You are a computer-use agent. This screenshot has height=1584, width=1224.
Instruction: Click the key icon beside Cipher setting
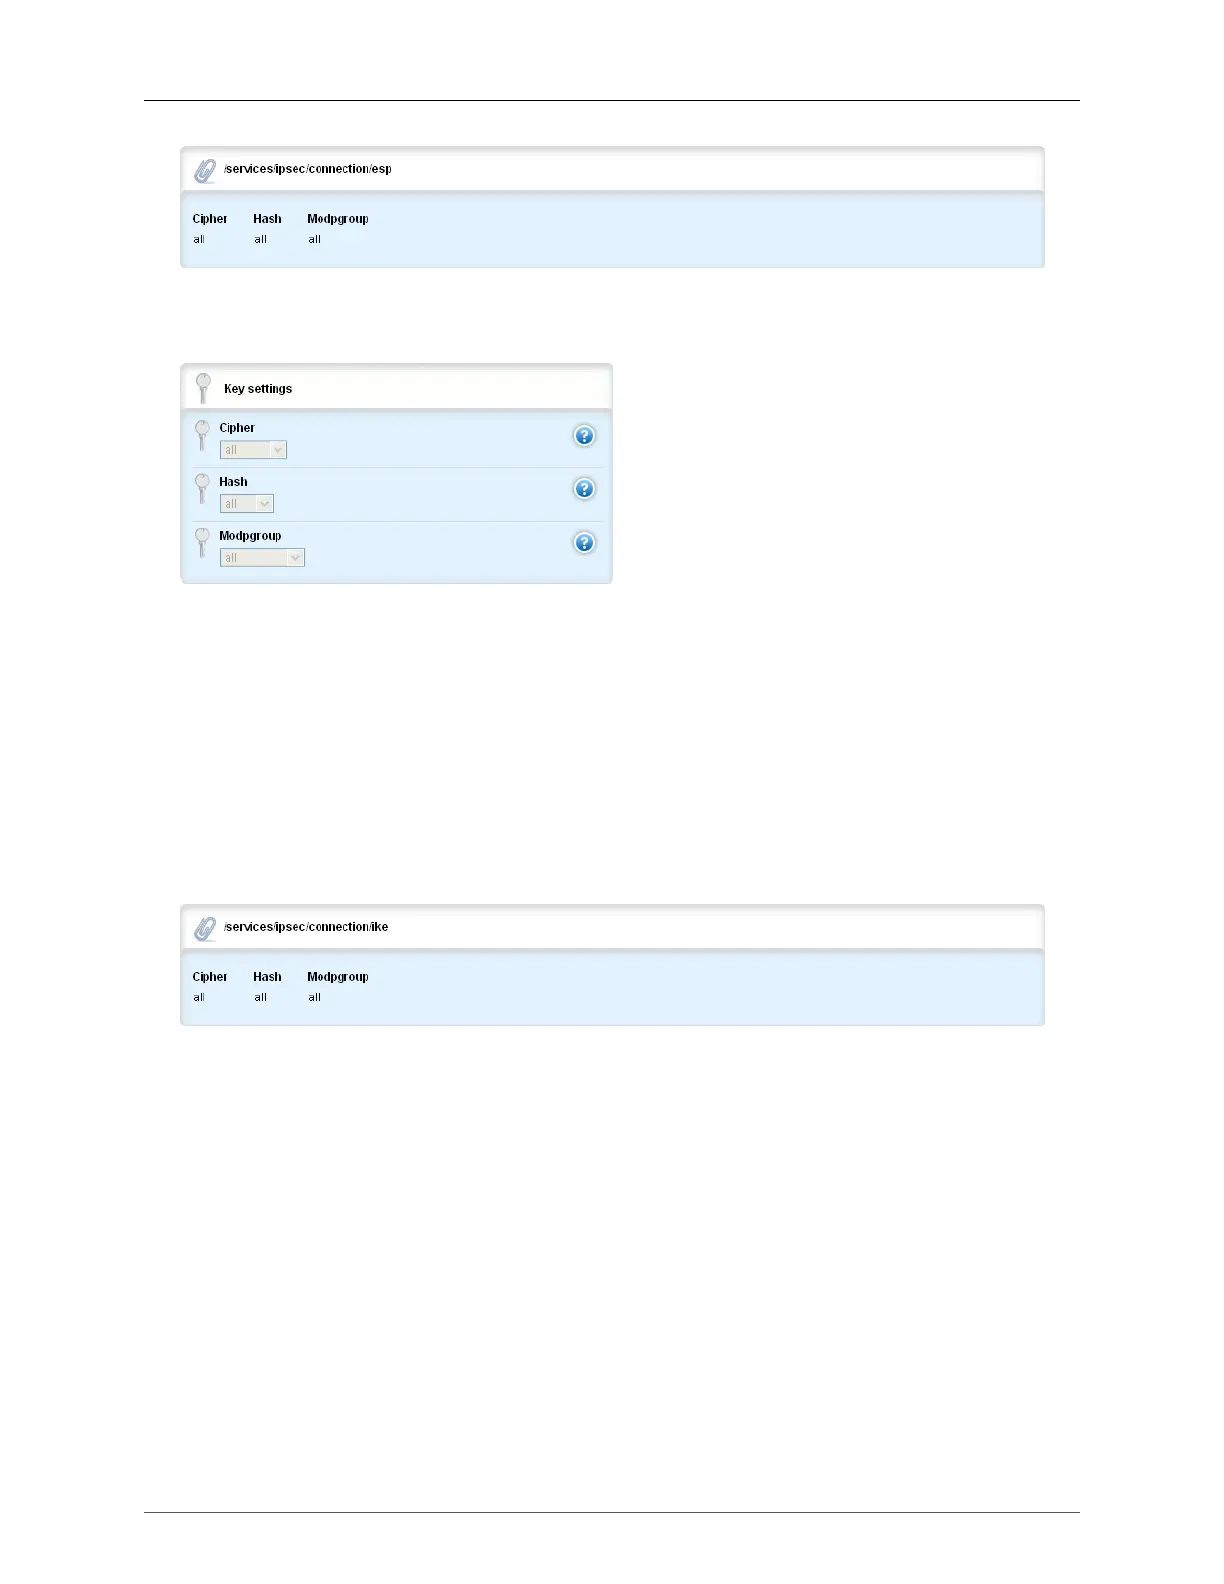pos(202,435)
